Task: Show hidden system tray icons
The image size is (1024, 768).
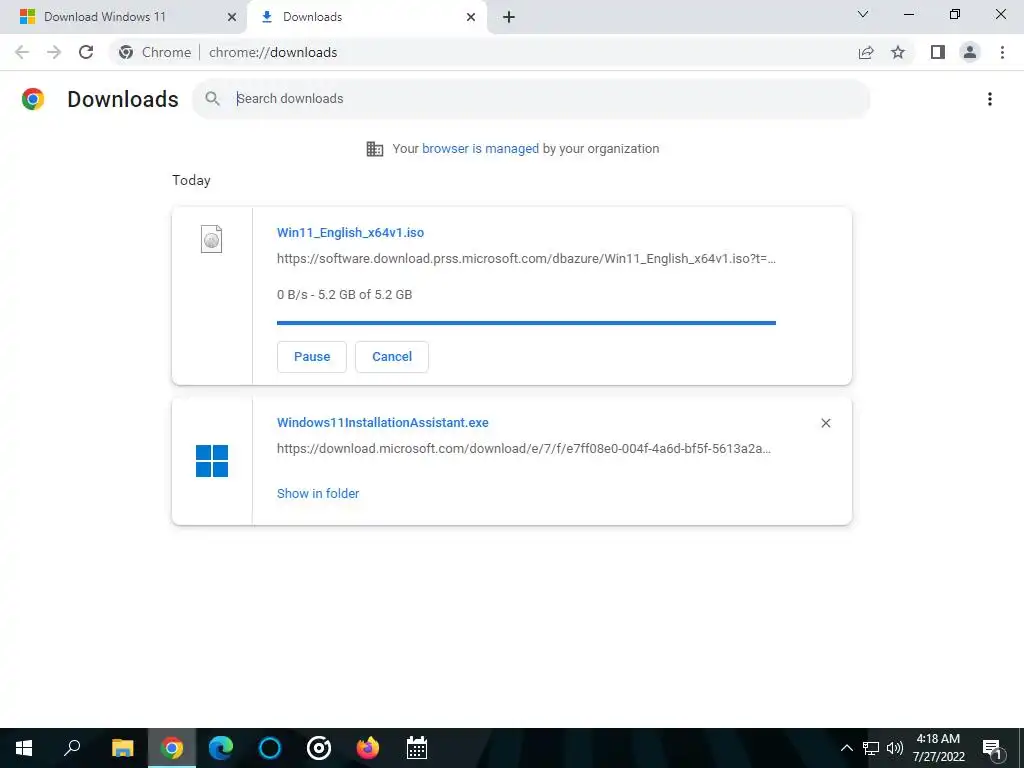Action: pyautogui.click(x=846, y=748)
